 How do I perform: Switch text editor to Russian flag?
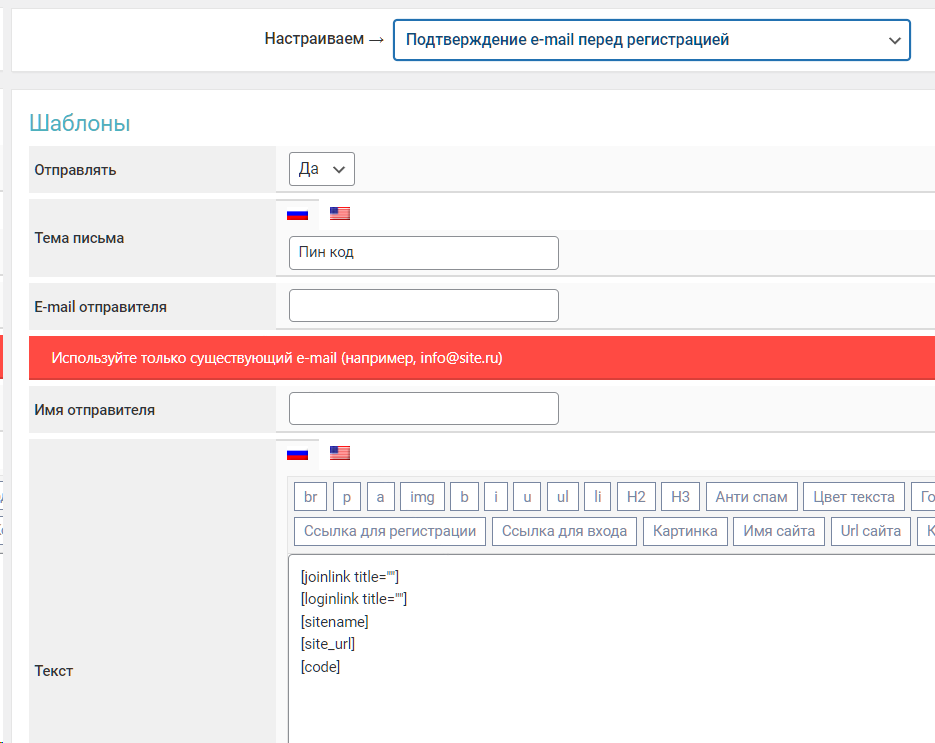coord(297,453)
